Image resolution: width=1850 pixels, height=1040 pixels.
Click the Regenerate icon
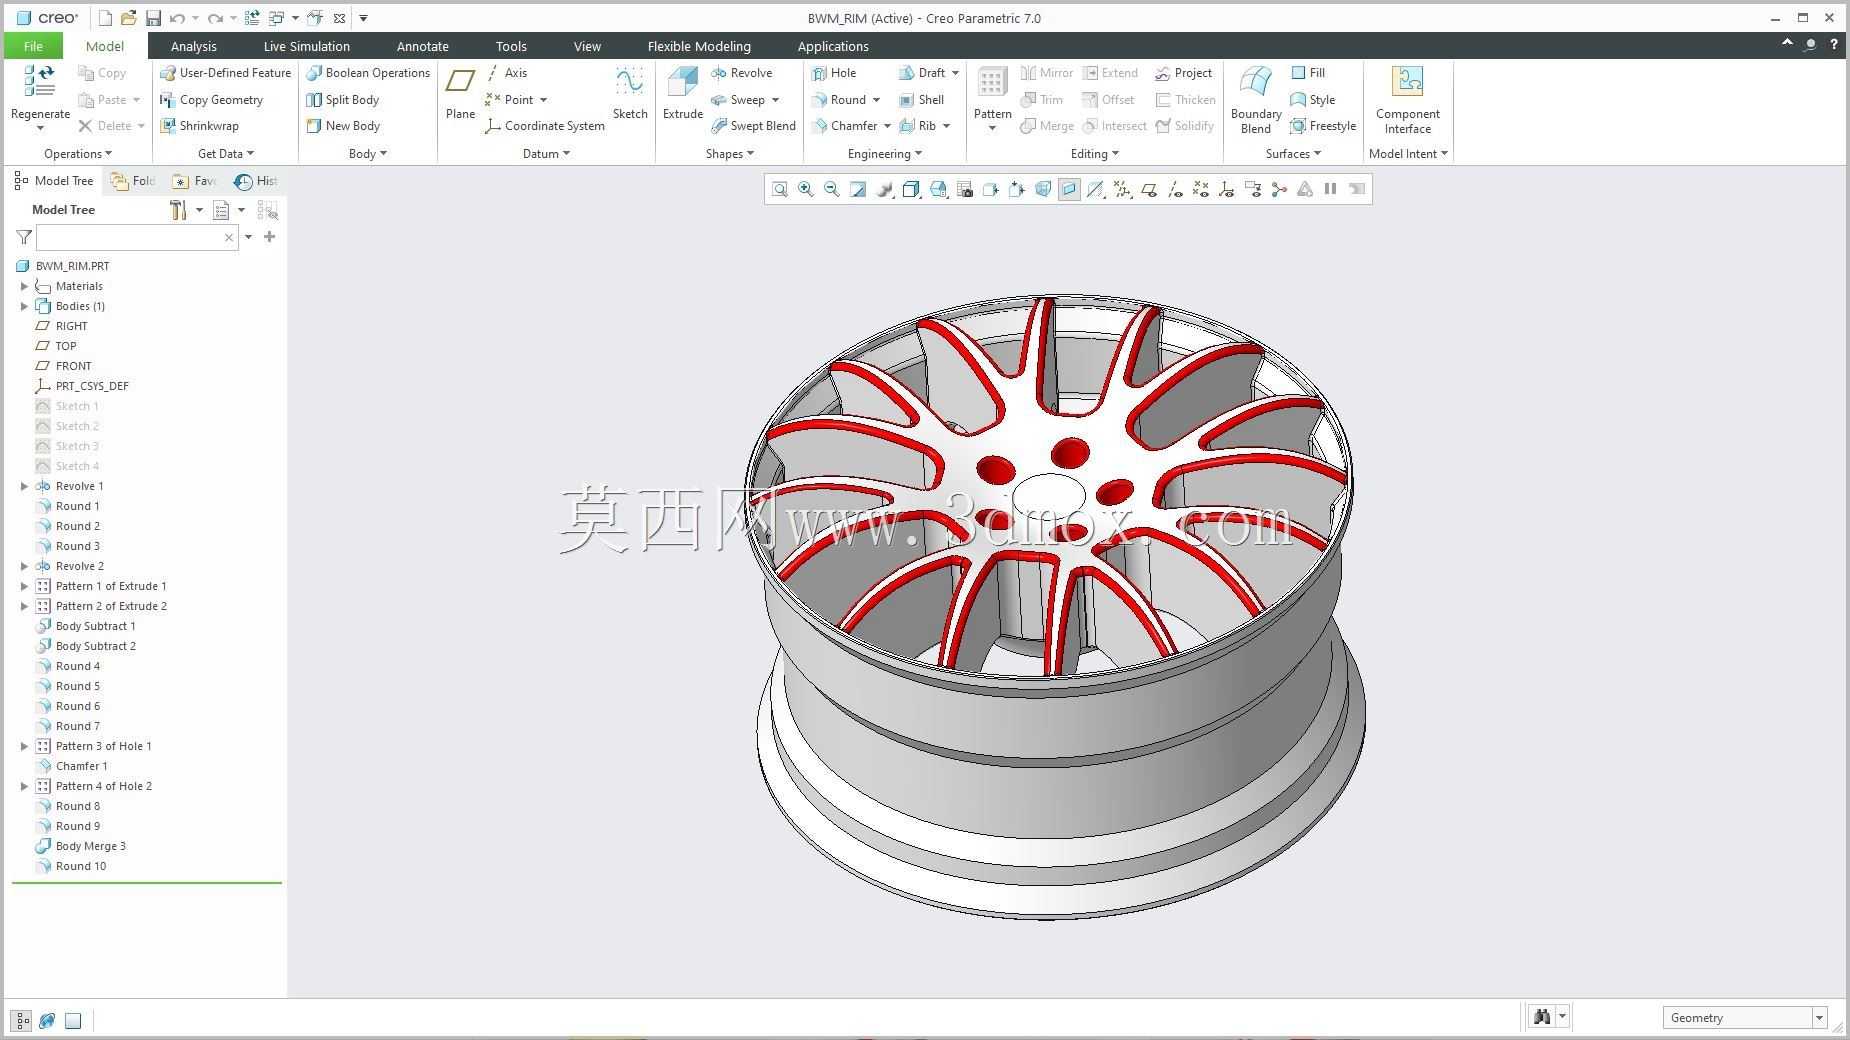40,82
